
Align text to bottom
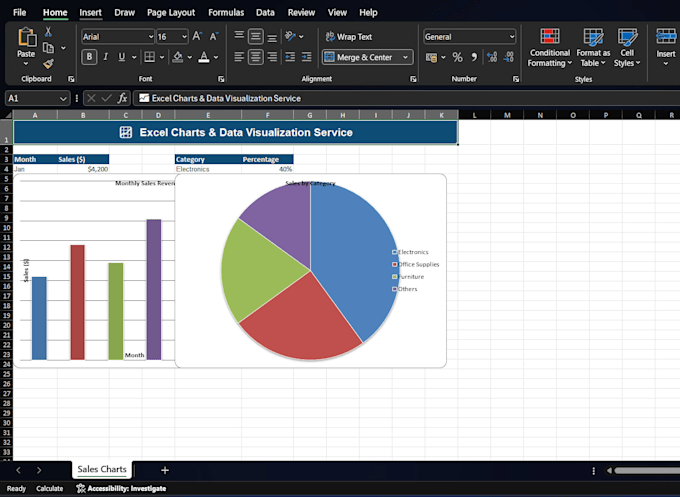coord(272,36)
